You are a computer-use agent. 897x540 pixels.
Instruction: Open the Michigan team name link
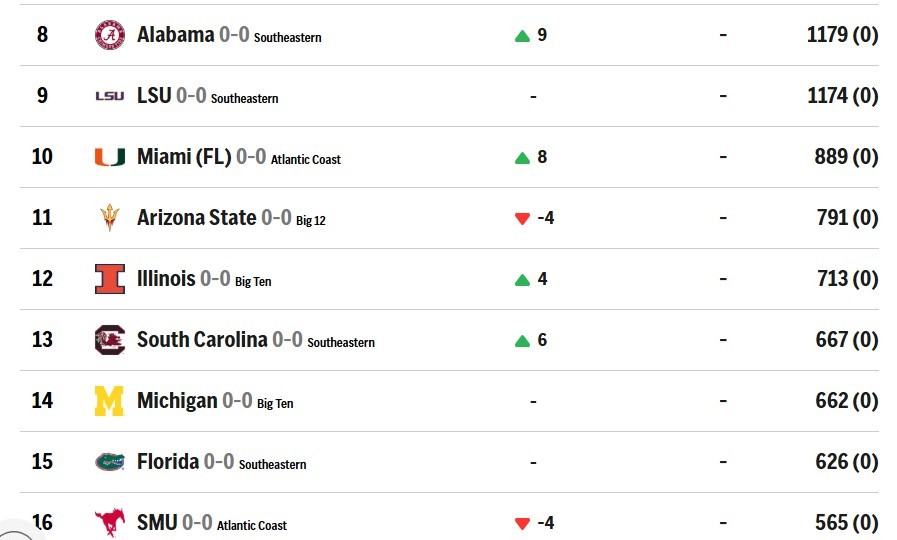coord(177,401)
